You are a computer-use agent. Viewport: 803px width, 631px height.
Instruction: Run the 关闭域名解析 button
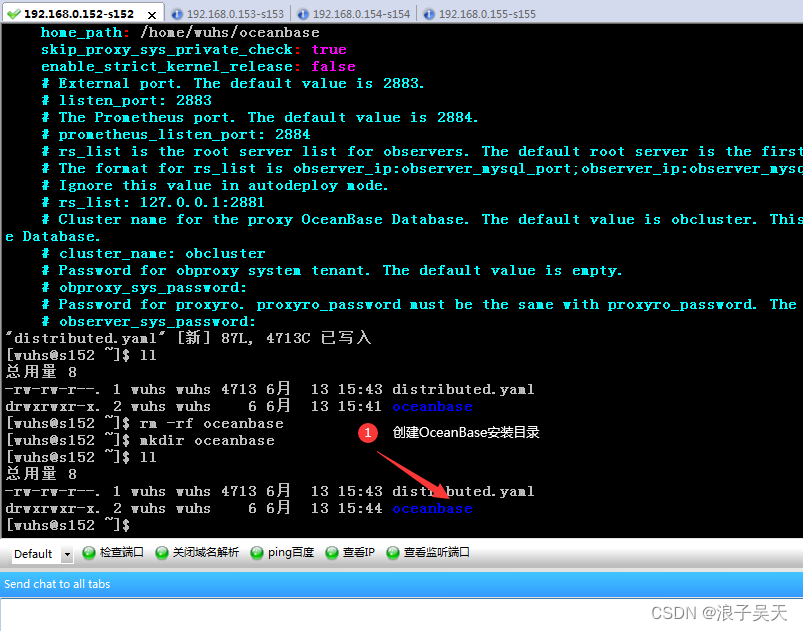[x=197, y=553]
